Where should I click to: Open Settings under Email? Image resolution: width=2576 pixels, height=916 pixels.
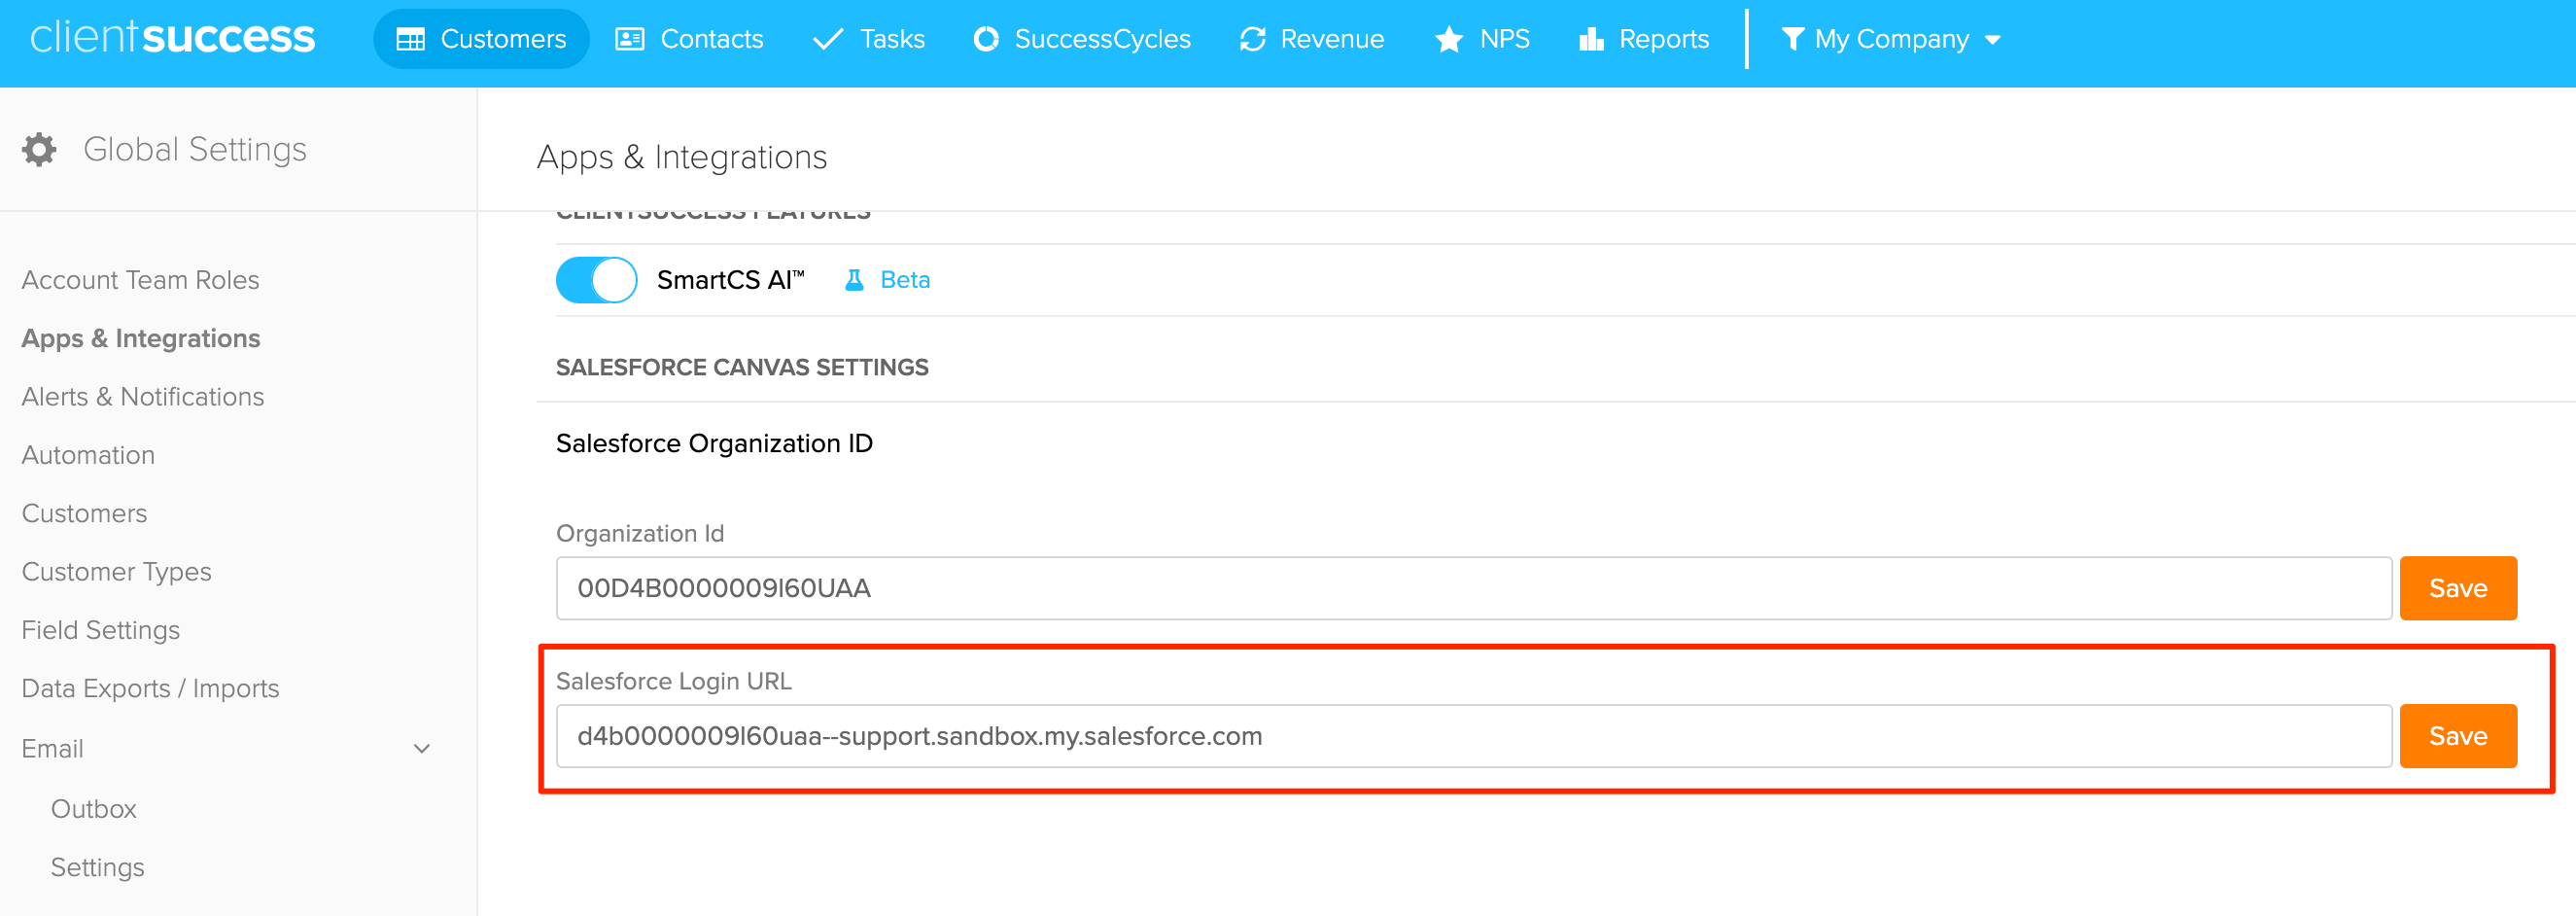(97, 867)
